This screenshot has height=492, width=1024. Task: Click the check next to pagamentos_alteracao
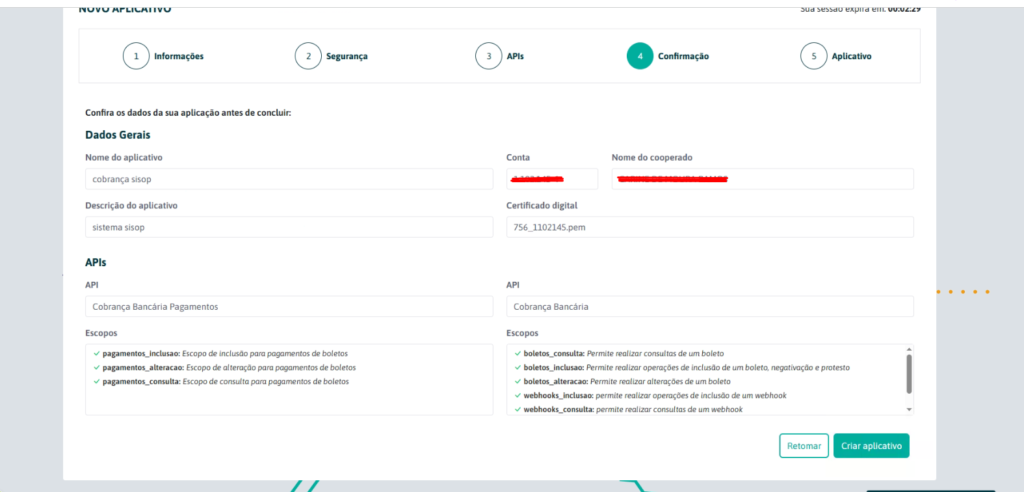click(96, 368)
